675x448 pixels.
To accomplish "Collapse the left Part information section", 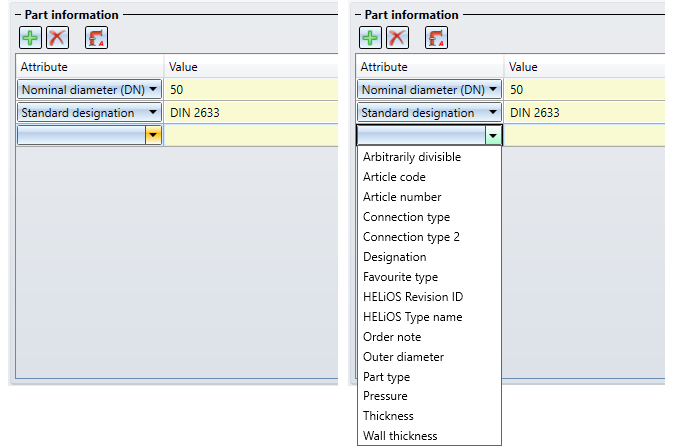I will (x=18, y=15).
